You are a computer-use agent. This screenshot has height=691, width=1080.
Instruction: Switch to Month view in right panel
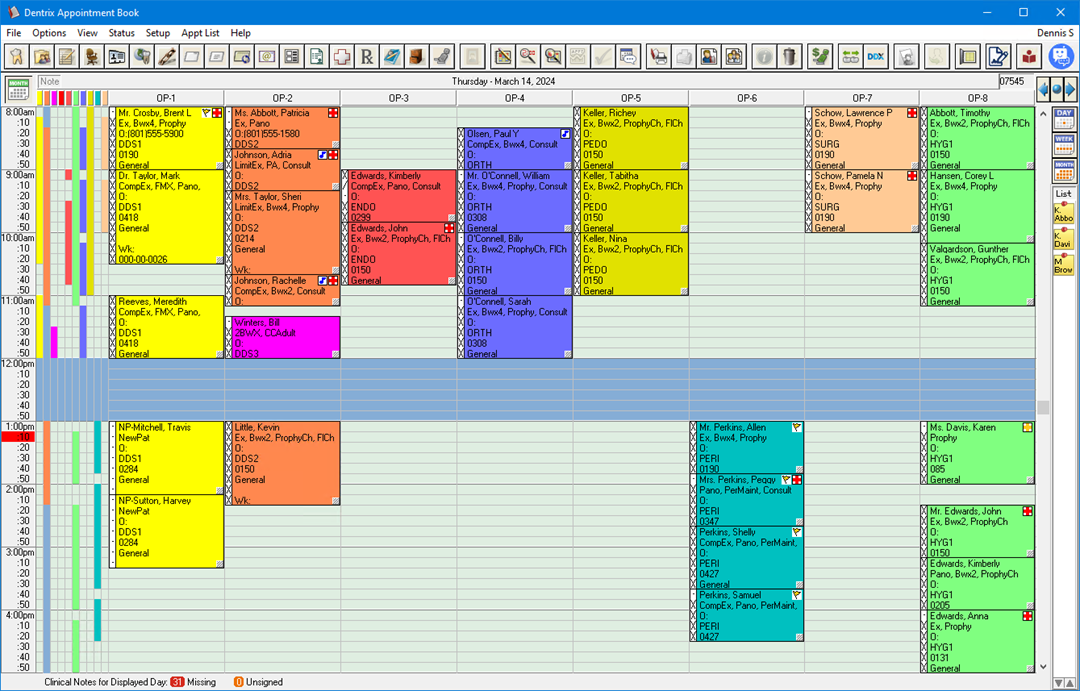pos(1063,170)
